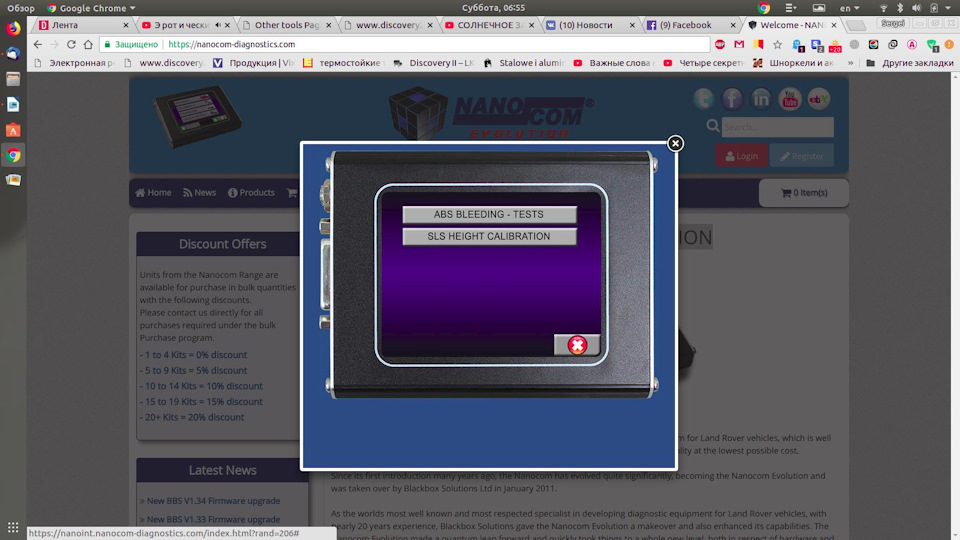Mute the Эротически tab audio icon
Viewport: 960px width, 540px height.
pyautogui.click(x=217, y=25)
